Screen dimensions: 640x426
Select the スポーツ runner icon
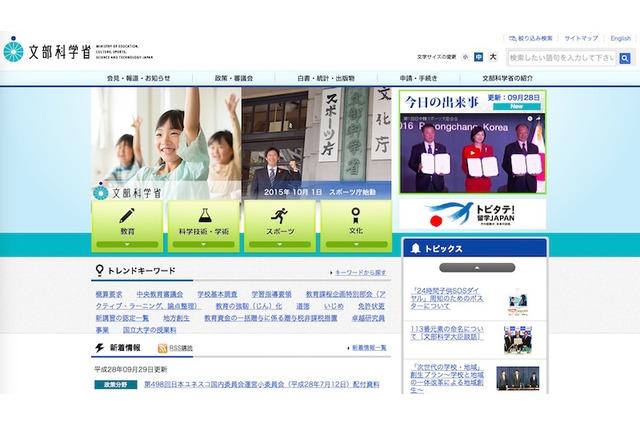pos(280,215)
